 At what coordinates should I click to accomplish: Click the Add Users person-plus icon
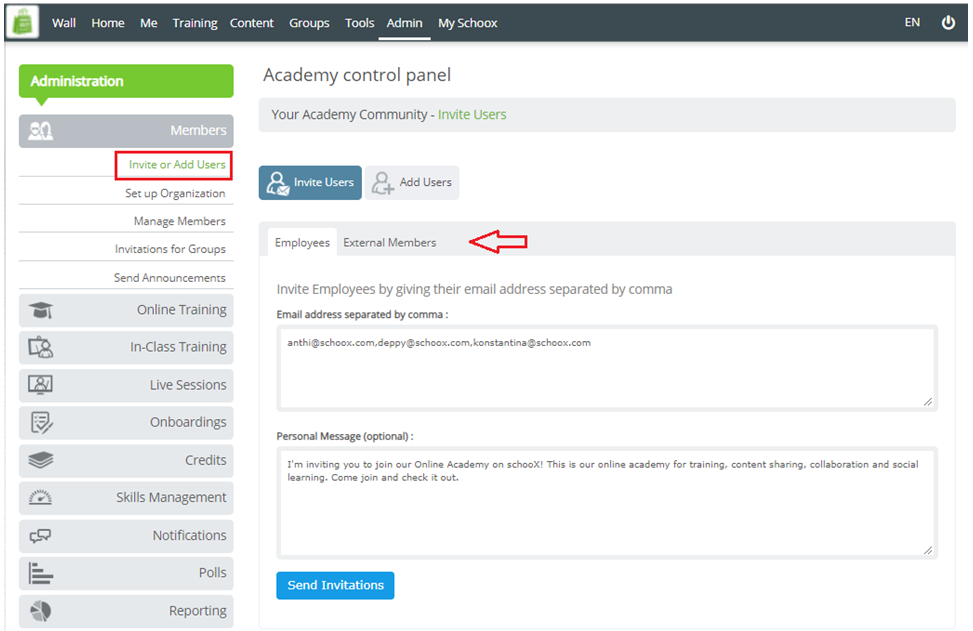(382, 183)
